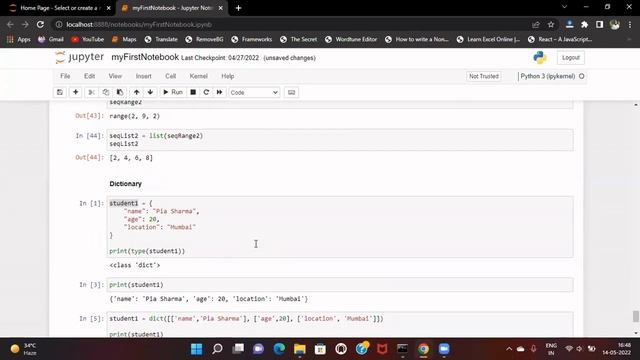Open the Apps bookmark
This screenshot has height=360, width=640.
[x=19, y=39]
